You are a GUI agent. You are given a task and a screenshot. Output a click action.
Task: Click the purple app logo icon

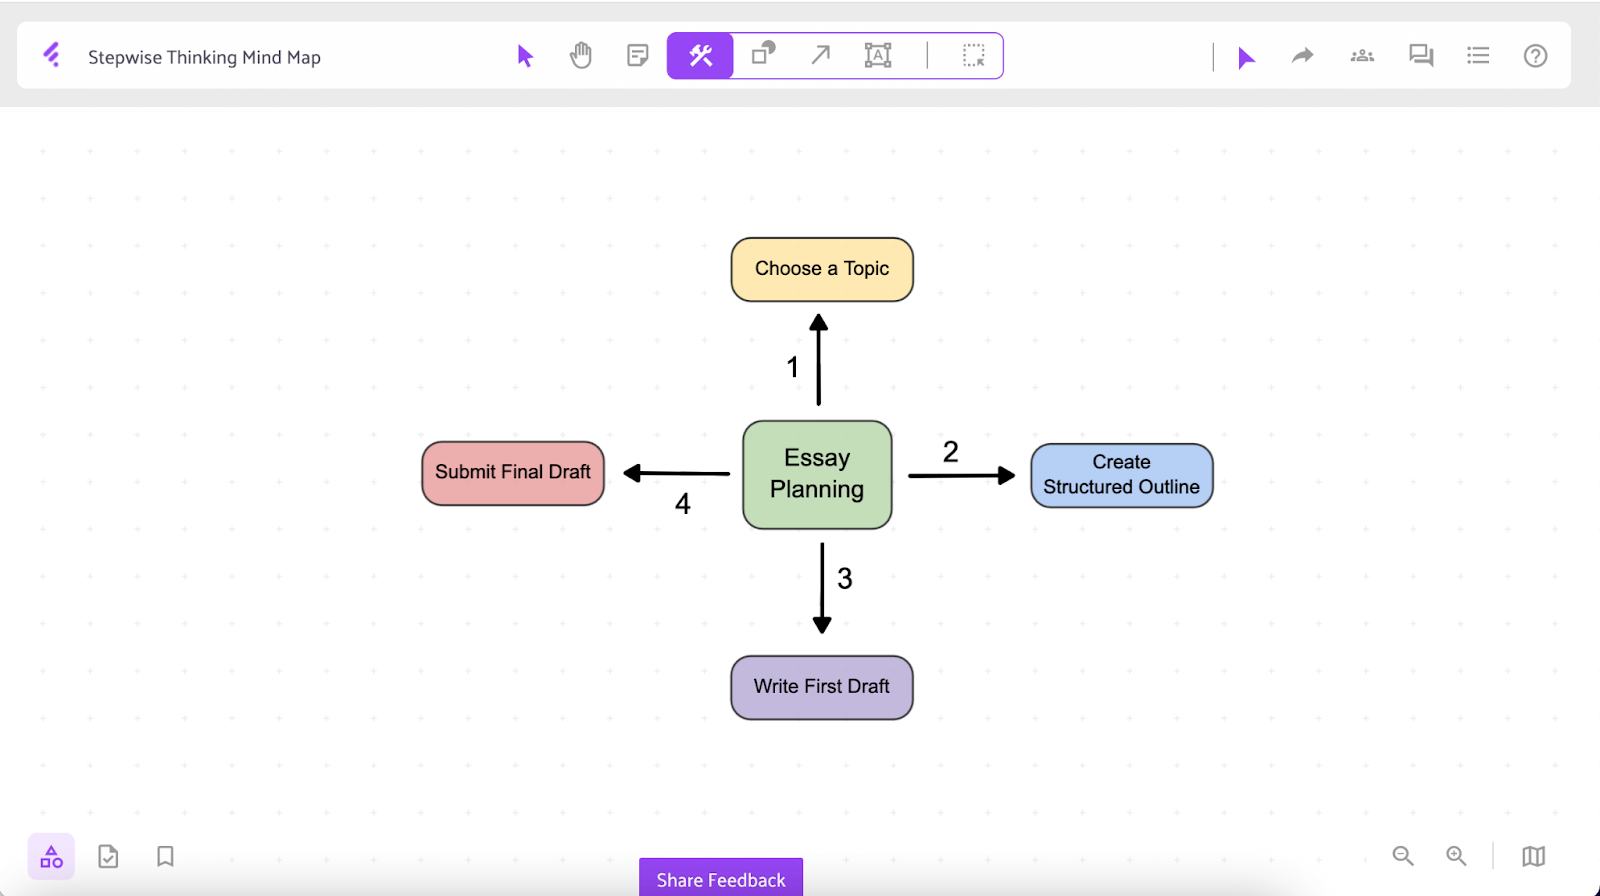(x=52, y=54)
